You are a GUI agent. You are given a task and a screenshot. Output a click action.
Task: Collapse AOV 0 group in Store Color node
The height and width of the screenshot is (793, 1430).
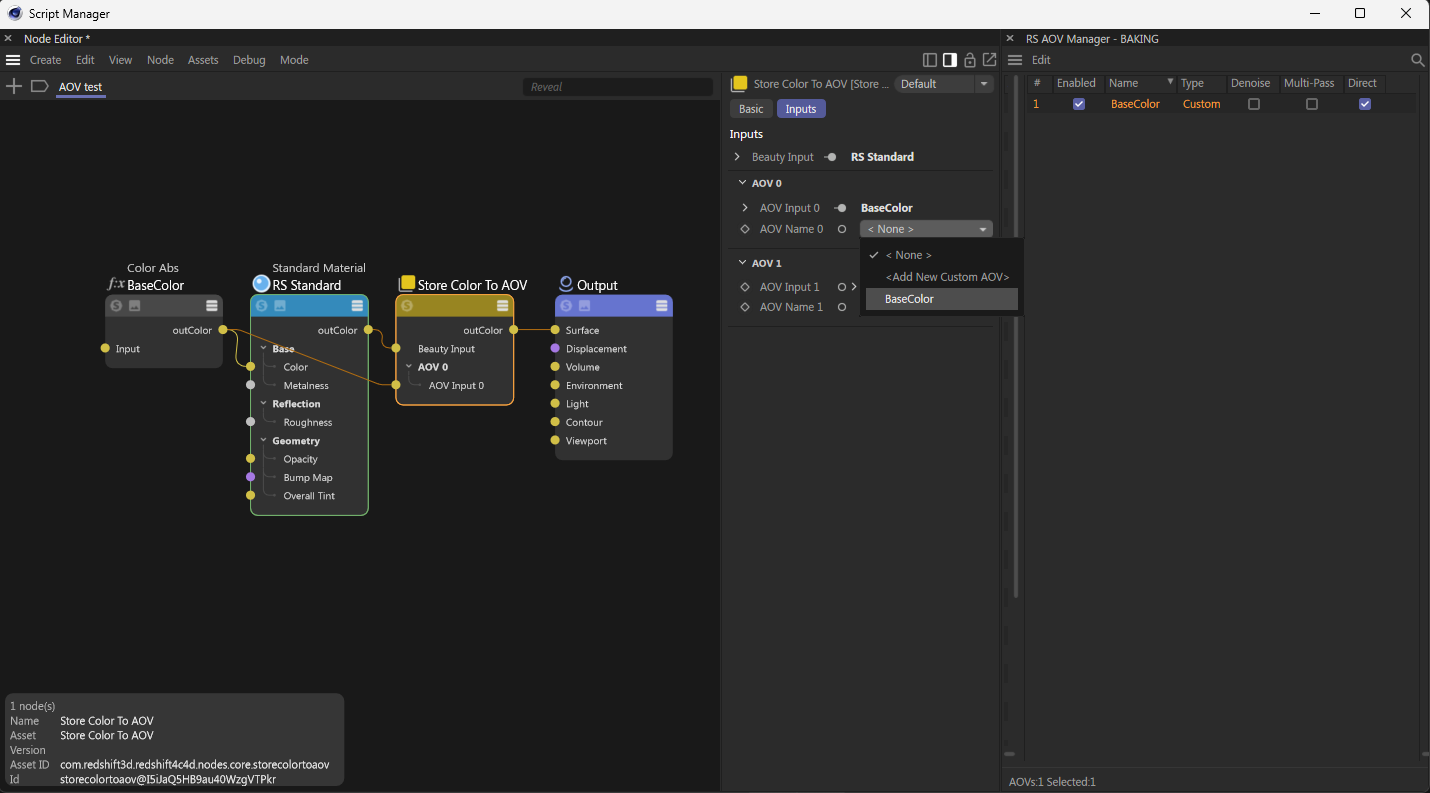click(409, 367)
